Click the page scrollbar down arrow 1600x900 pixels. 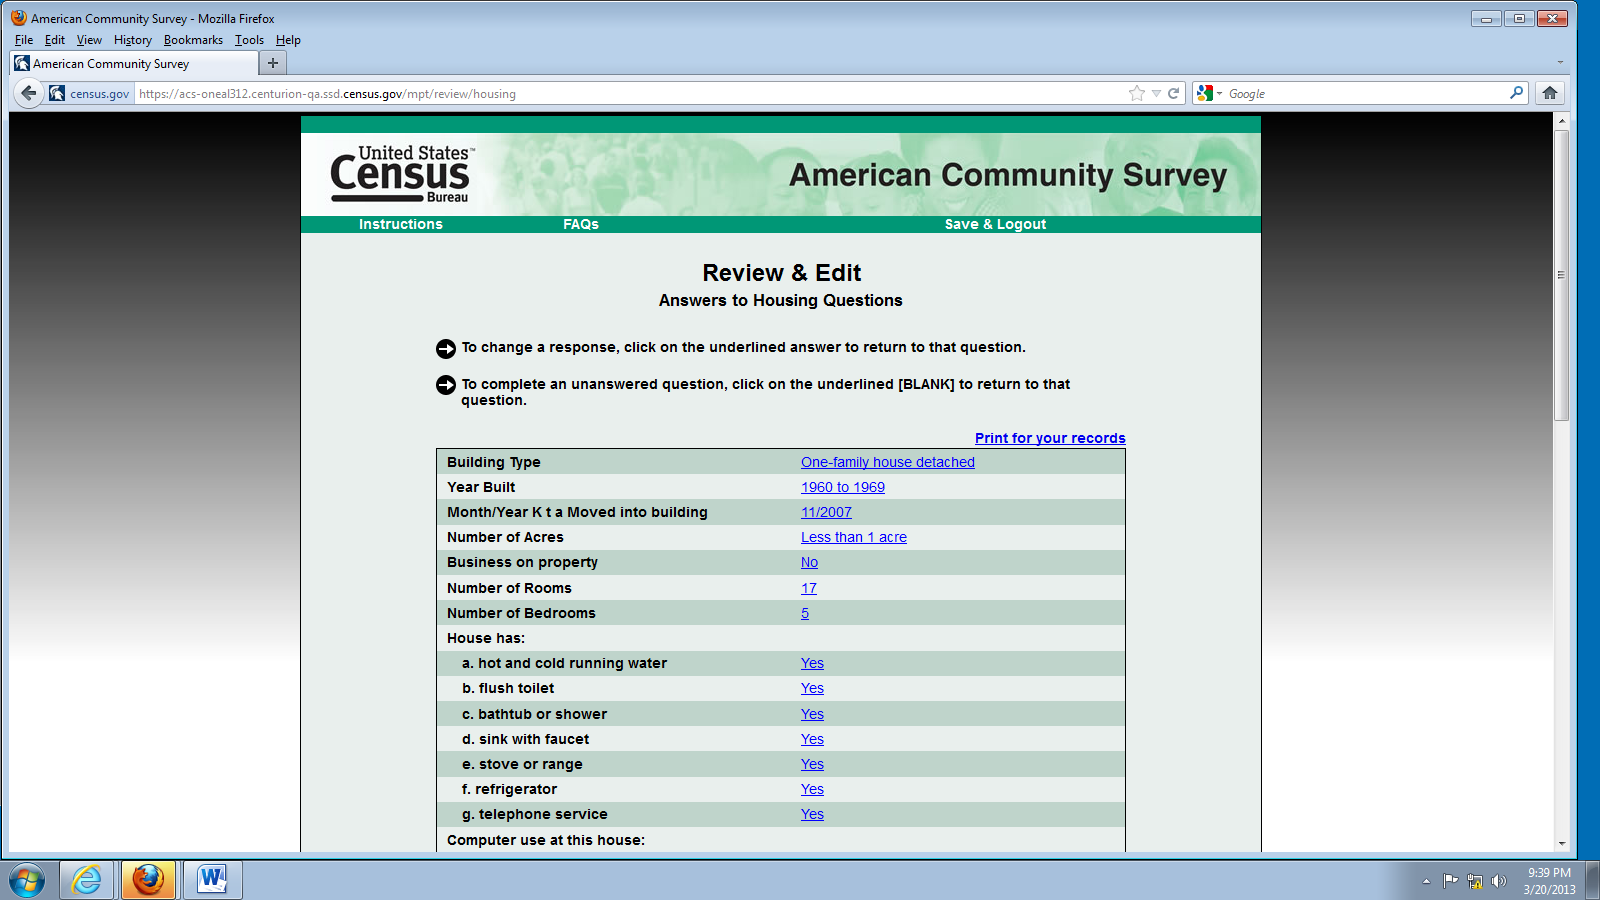[x=1562, y=844]
